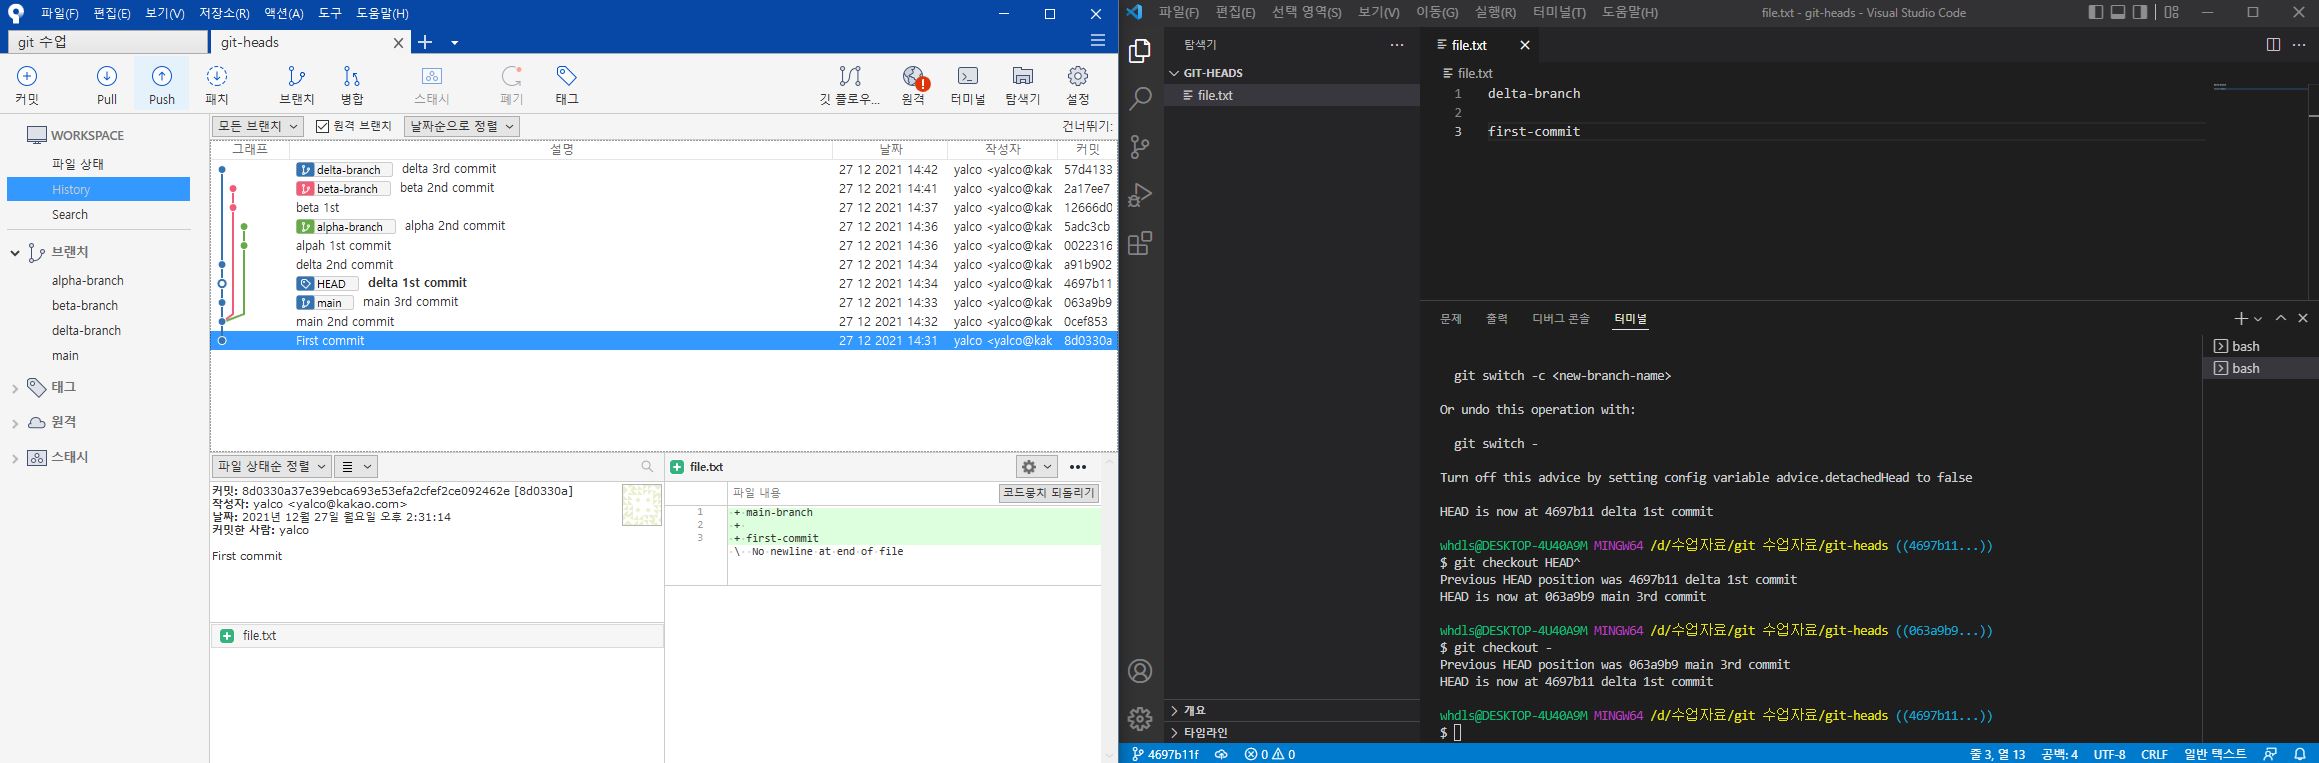Open the 날짜순으로 정렬 dropdown
Screen dimensions: 2319x763
click(462, 126)
